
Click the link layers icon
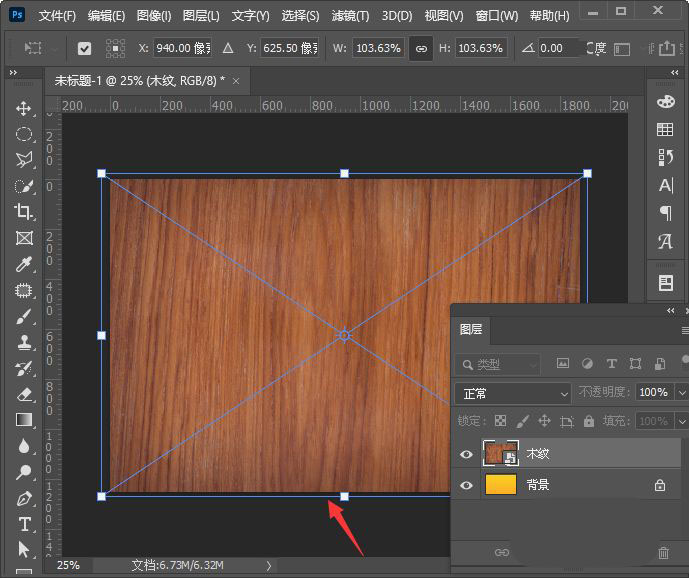point(501,553)
